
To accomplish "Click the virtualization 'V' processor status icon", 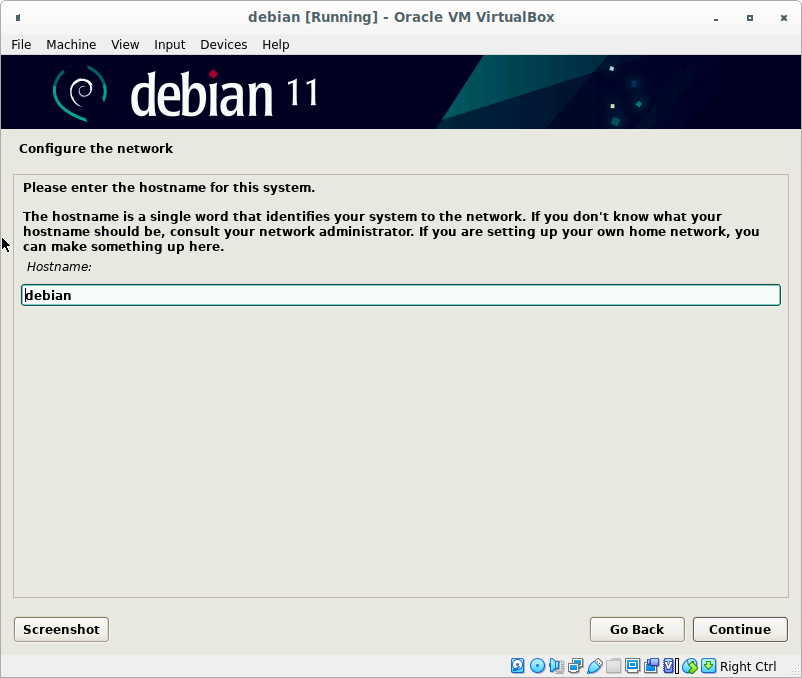I will pos(670,666).
